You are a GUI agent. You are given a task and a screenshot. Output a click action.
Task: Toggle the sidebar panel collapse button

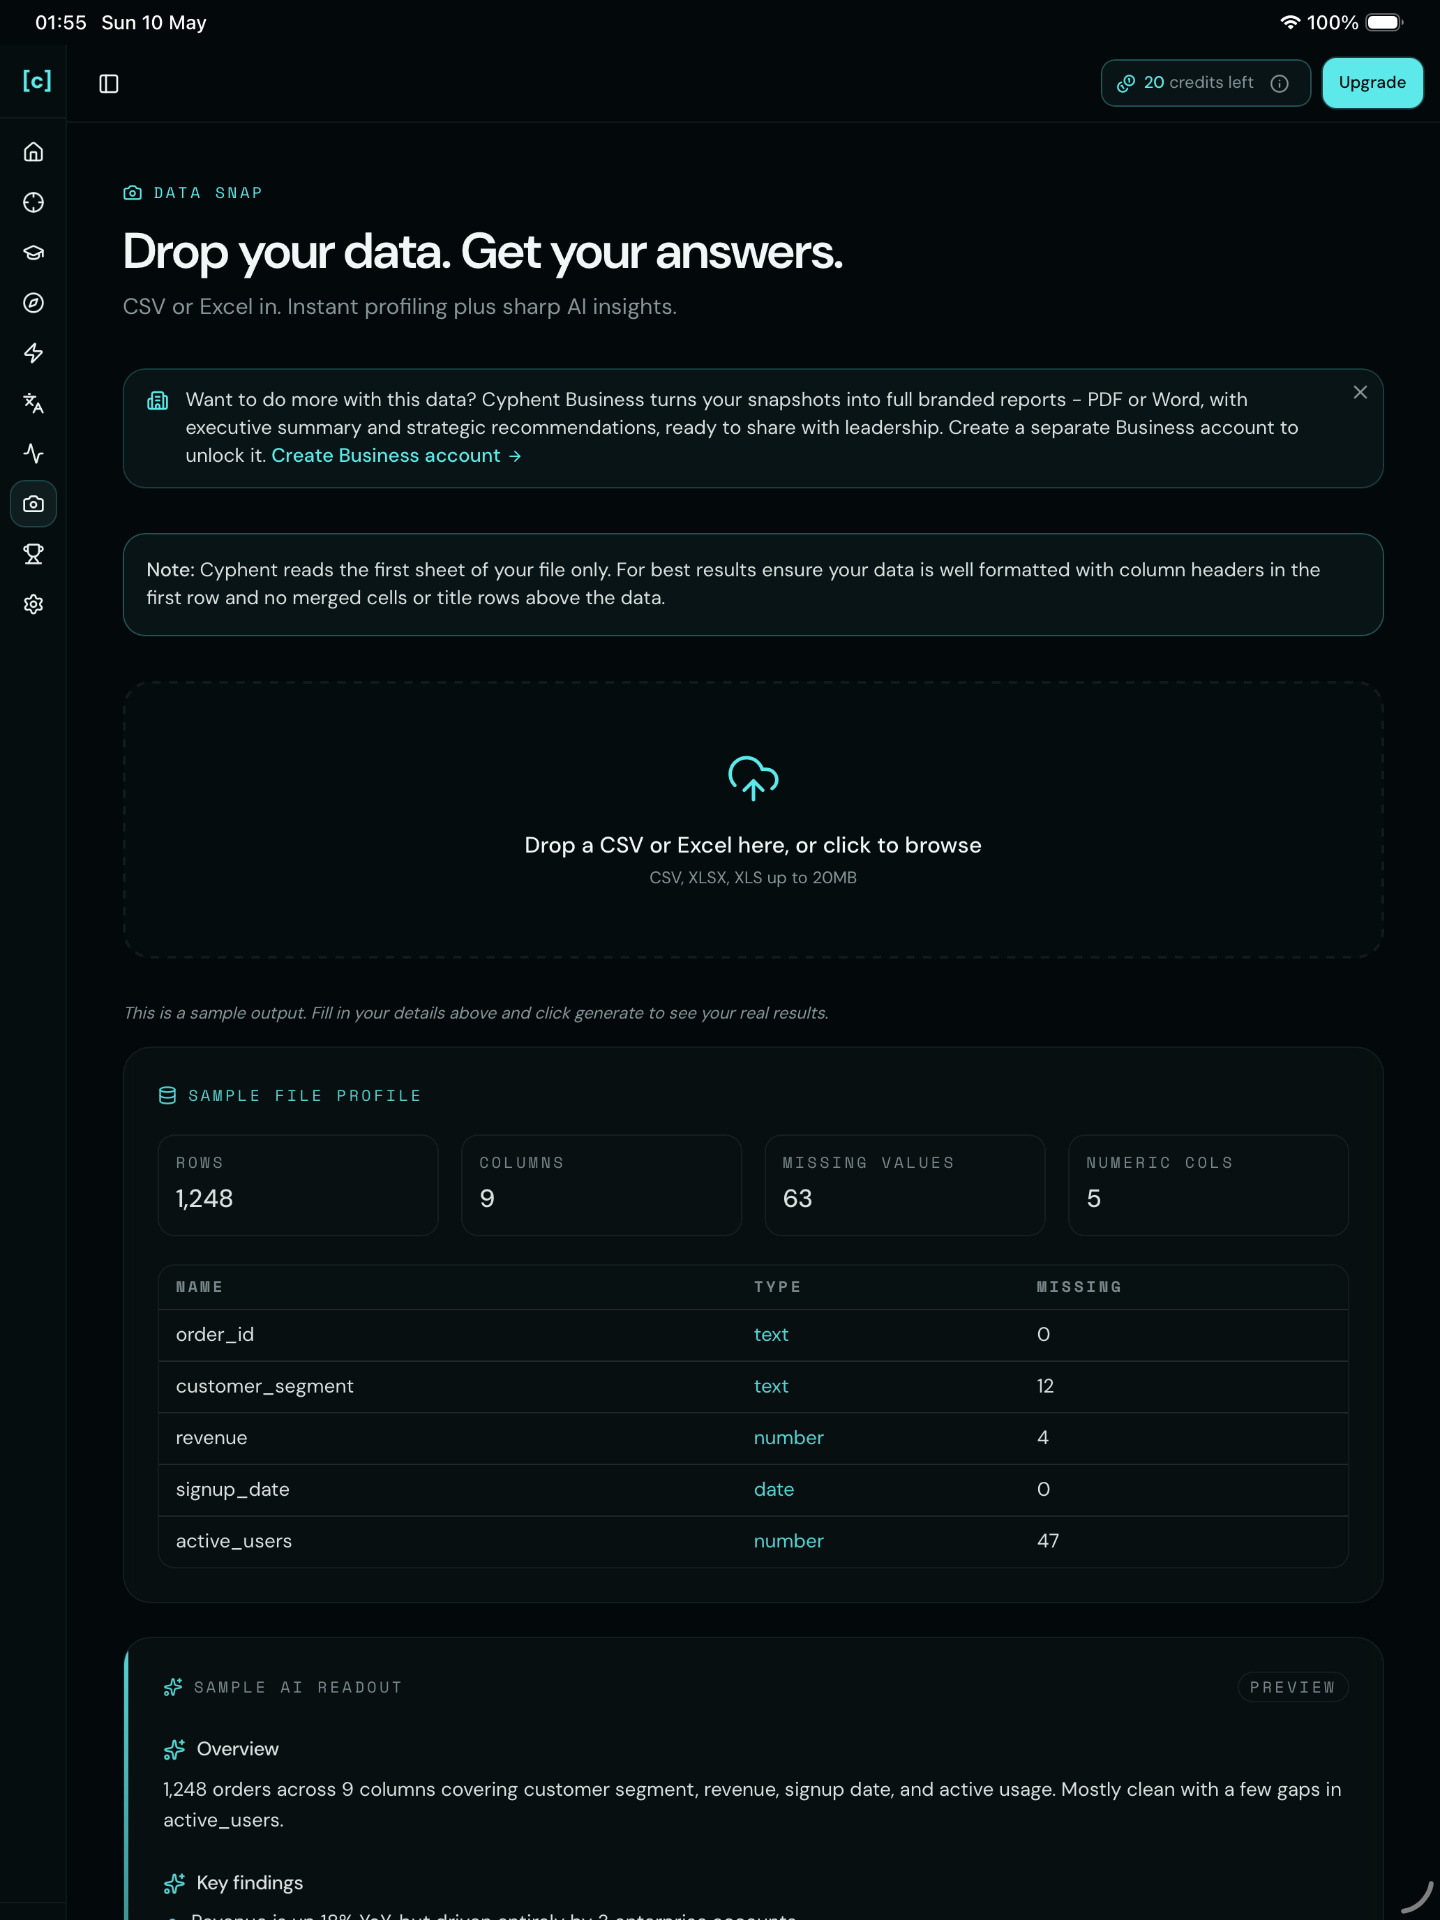pos(109,84)
